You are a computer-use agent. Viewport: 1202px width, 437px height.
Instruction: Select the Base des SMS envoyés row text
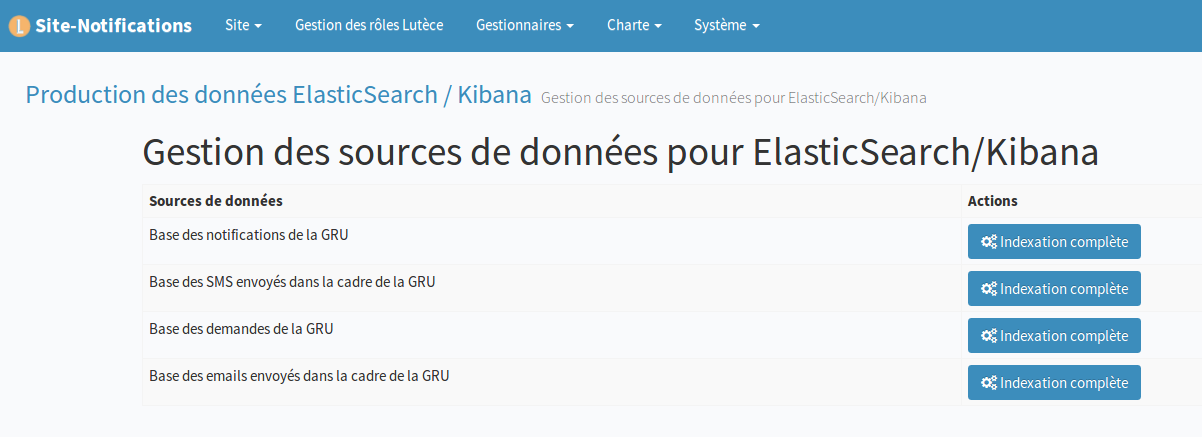(x=292, y=283)
